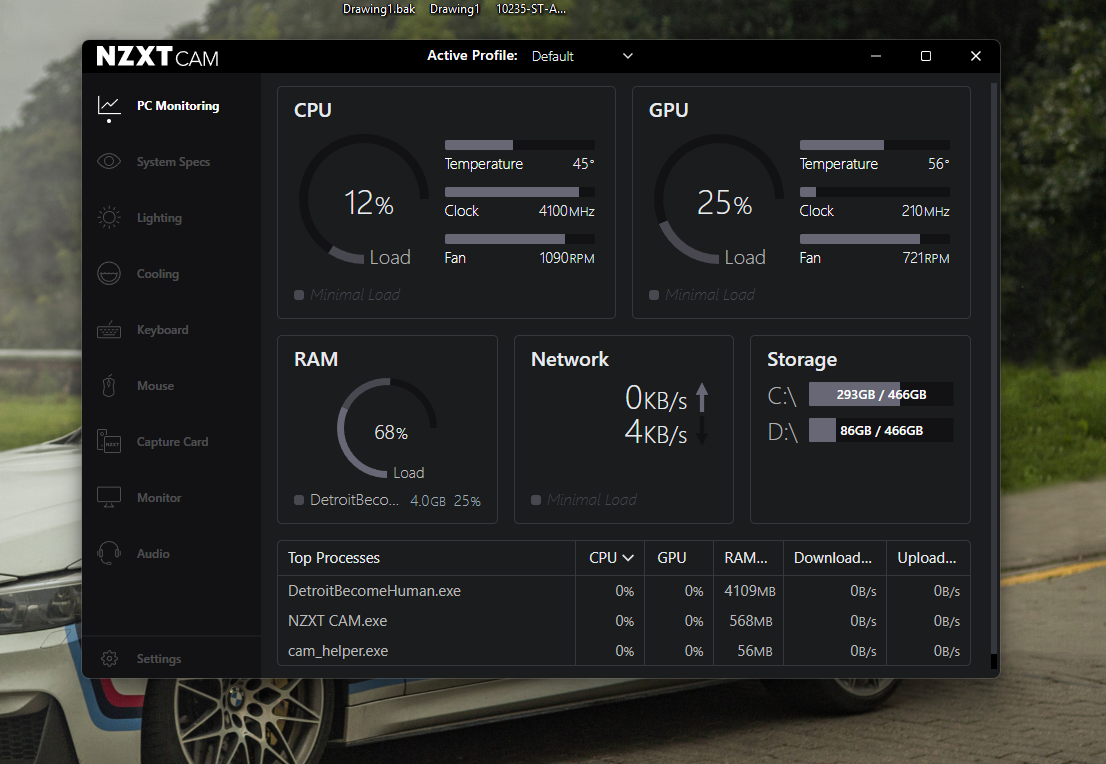Click the CPU fan speed bar
Image resolution: width=1106 pixels, height=764 pixels.
coord(520,239)
